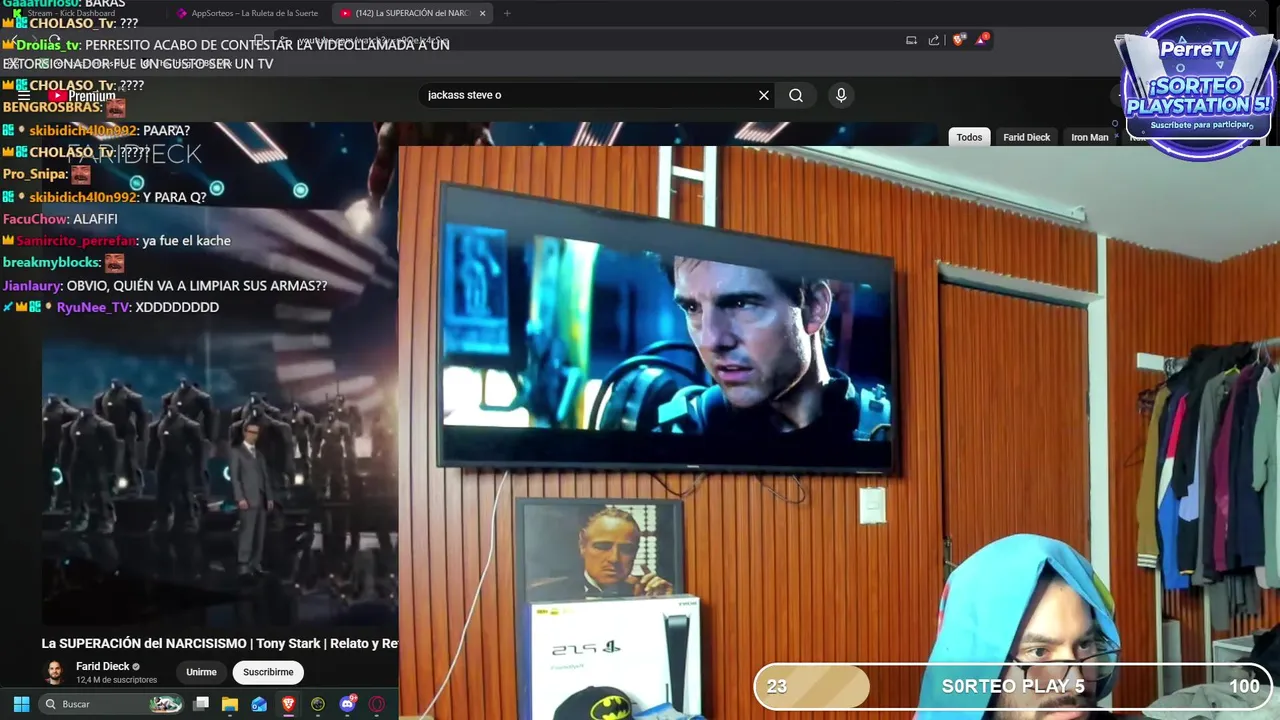Click chat username 'Pro_Snipa'

34,174
